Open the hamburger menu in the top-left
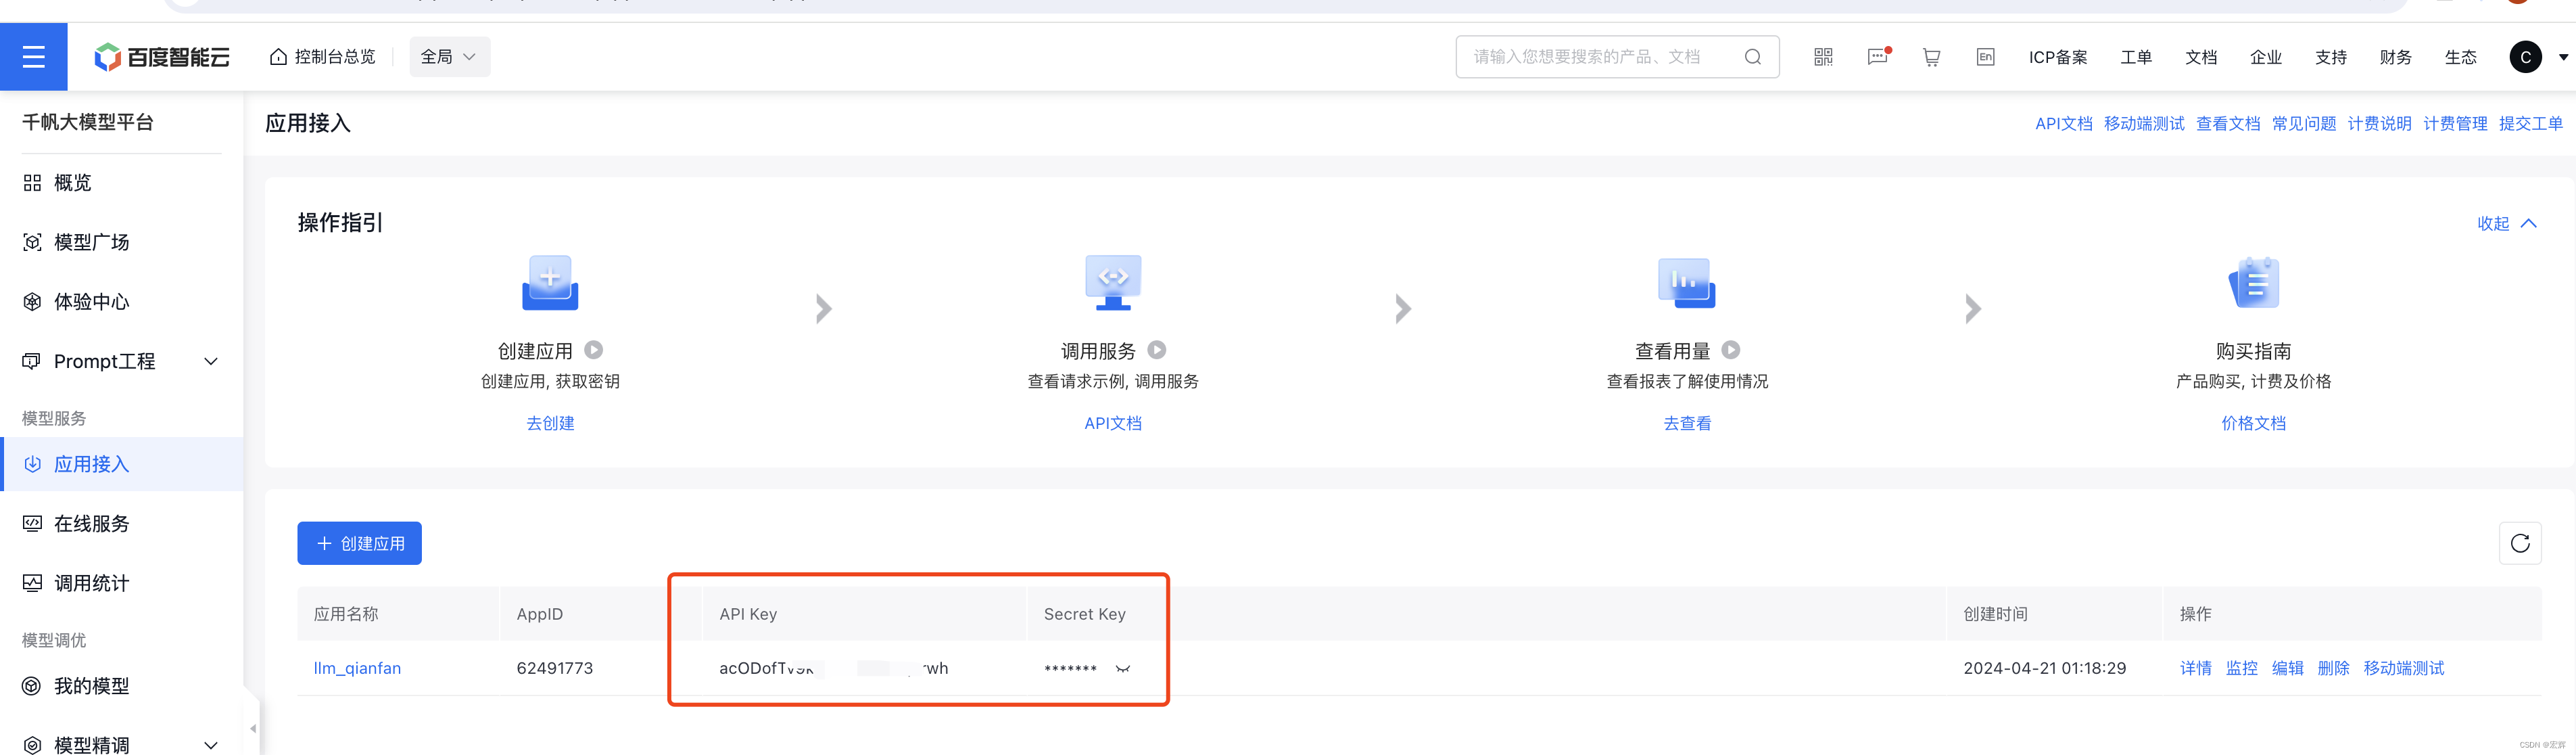The width and height of the screenshot is (2576, 755). point(33,57)
